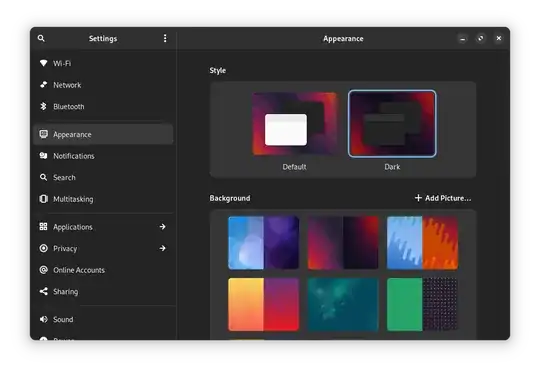Expand Privacy submenu arrow
This screenshot has width=540, height=373.
pyautogui.click(x=163, y=248)
